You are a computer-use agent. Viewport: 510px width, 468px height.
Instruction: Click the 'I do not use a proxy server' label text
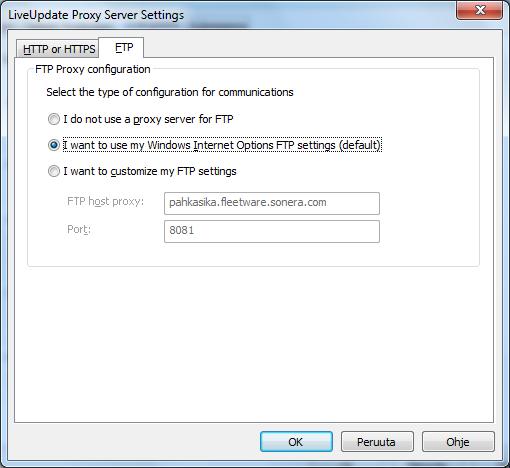click(148, 119)
